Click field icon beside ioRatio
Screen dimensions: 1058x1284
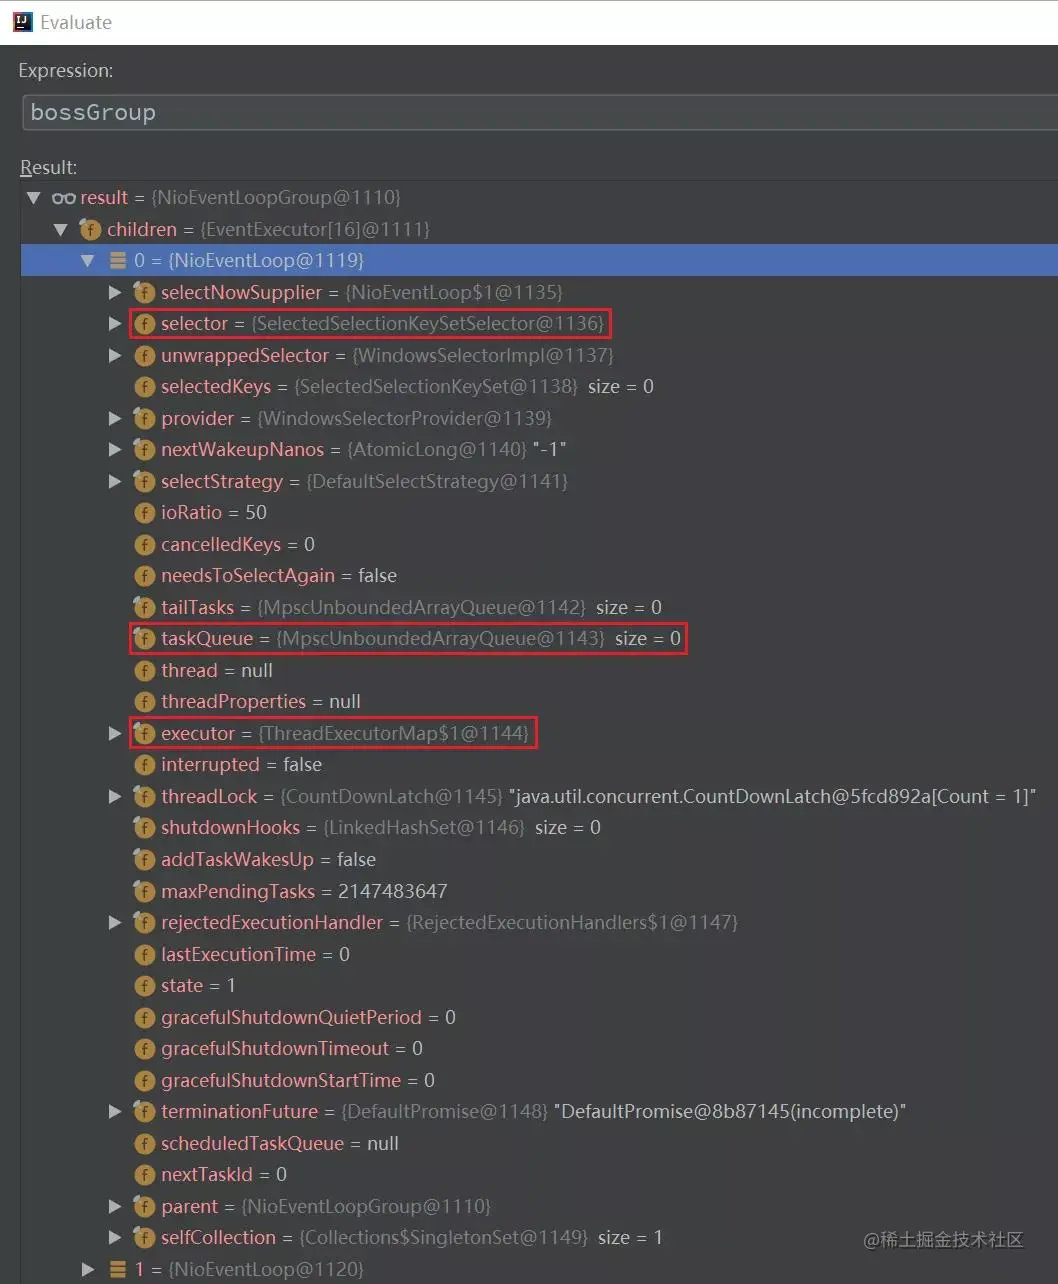pyautogui.click(x=144, y=513)
